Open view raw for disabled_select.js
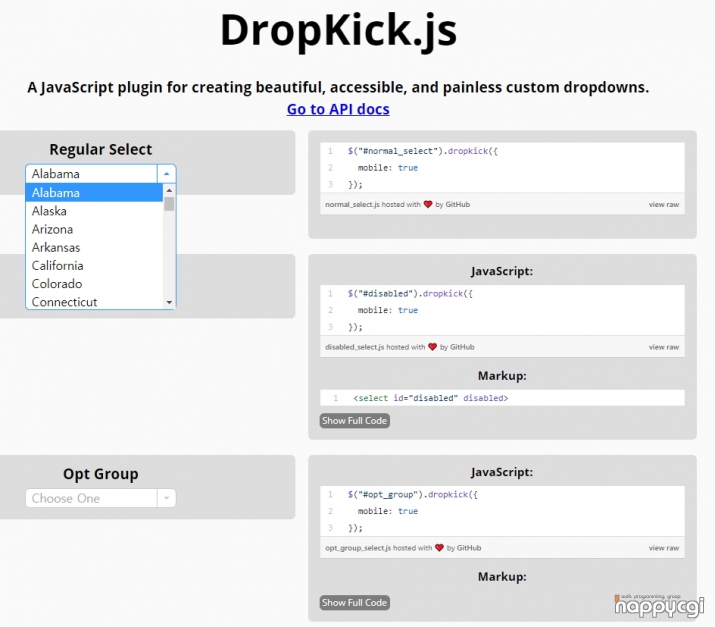715x627 pixels. pyautogui.click(x=663, y=347)
